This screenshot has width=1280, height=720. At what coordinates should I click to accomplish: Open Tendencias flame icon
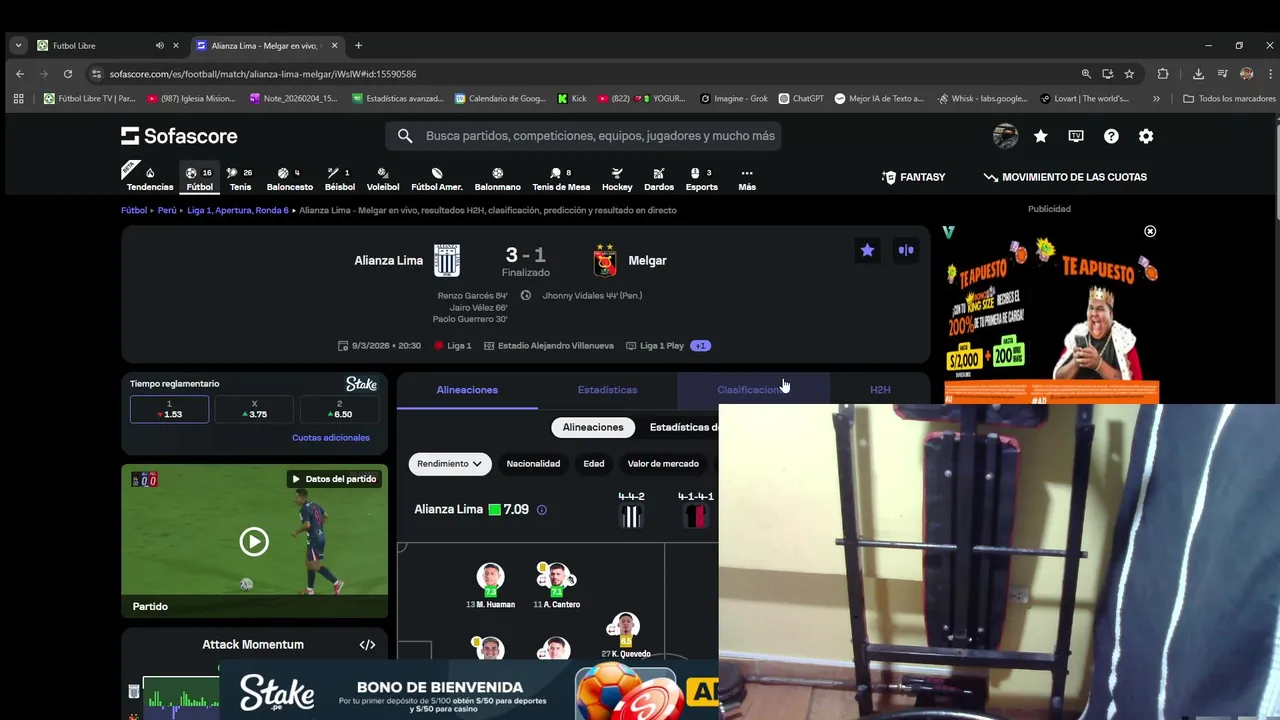tap(150, 173)
